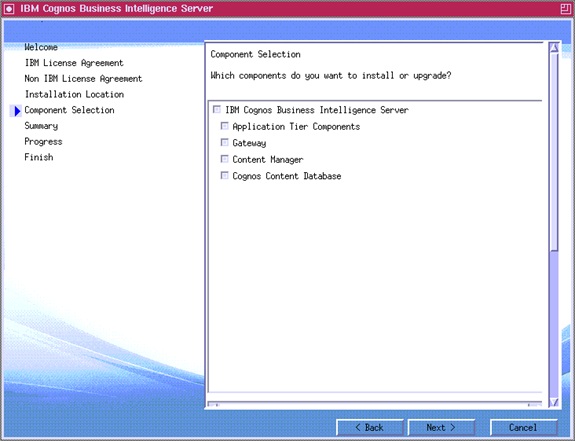Toggle the IBM Cognos Business Intelligence Server checkbox
Viewport: 575px width, 441px height.
[x=217, y=110]
